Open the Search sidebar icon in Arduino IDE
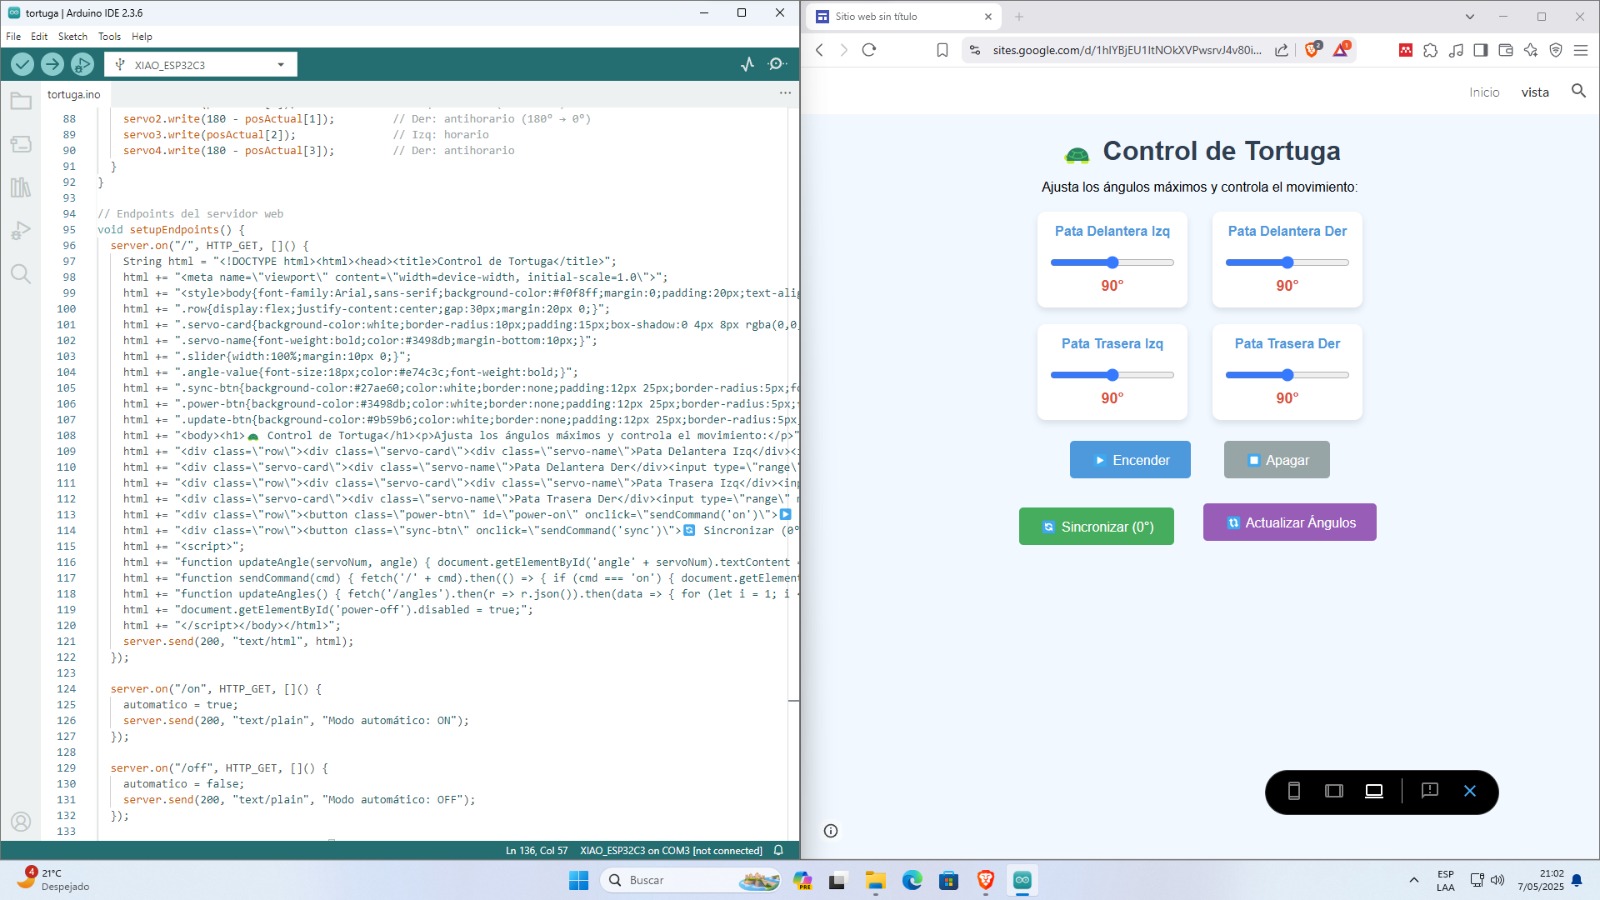 (x=20, y=274)
